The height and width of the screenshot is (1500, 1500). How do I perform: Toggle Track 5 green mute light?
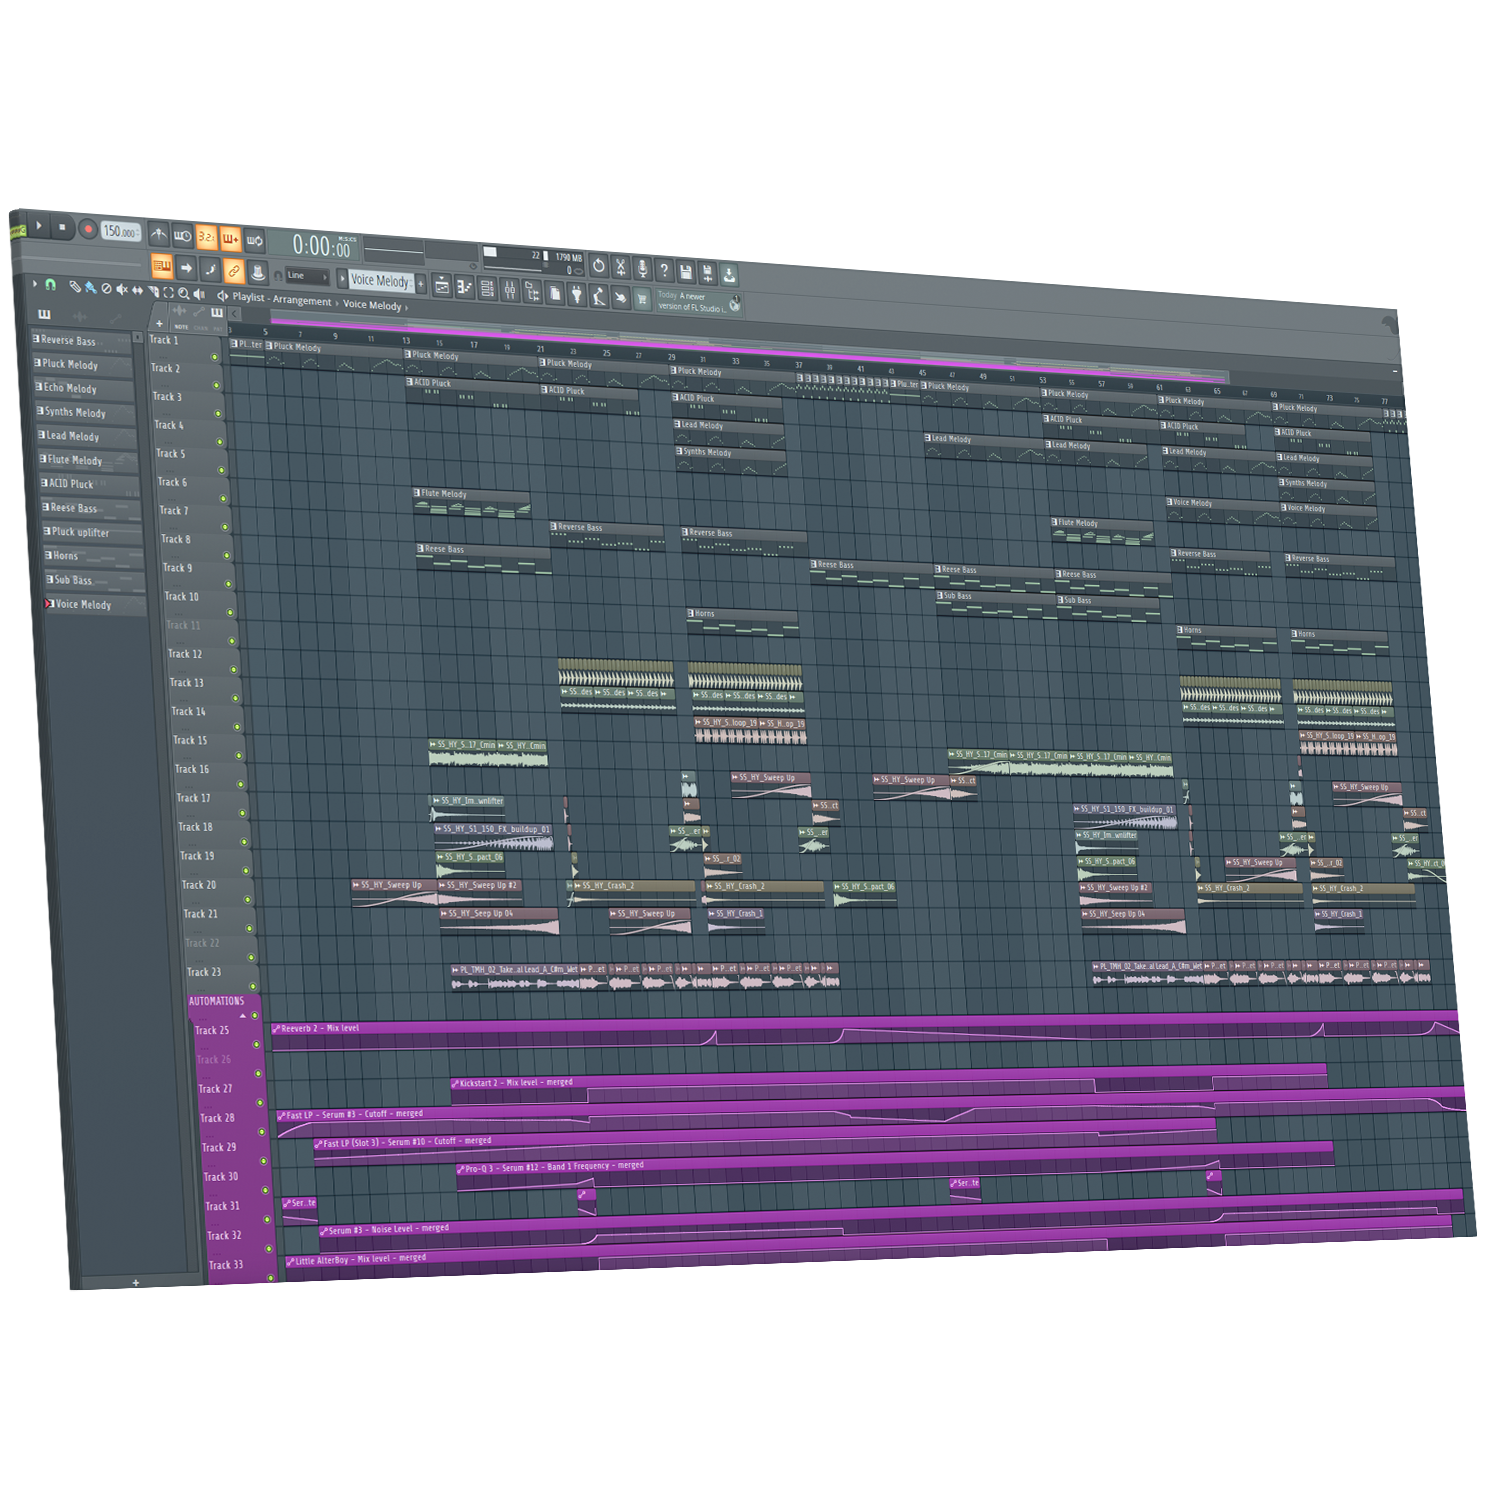221,470
